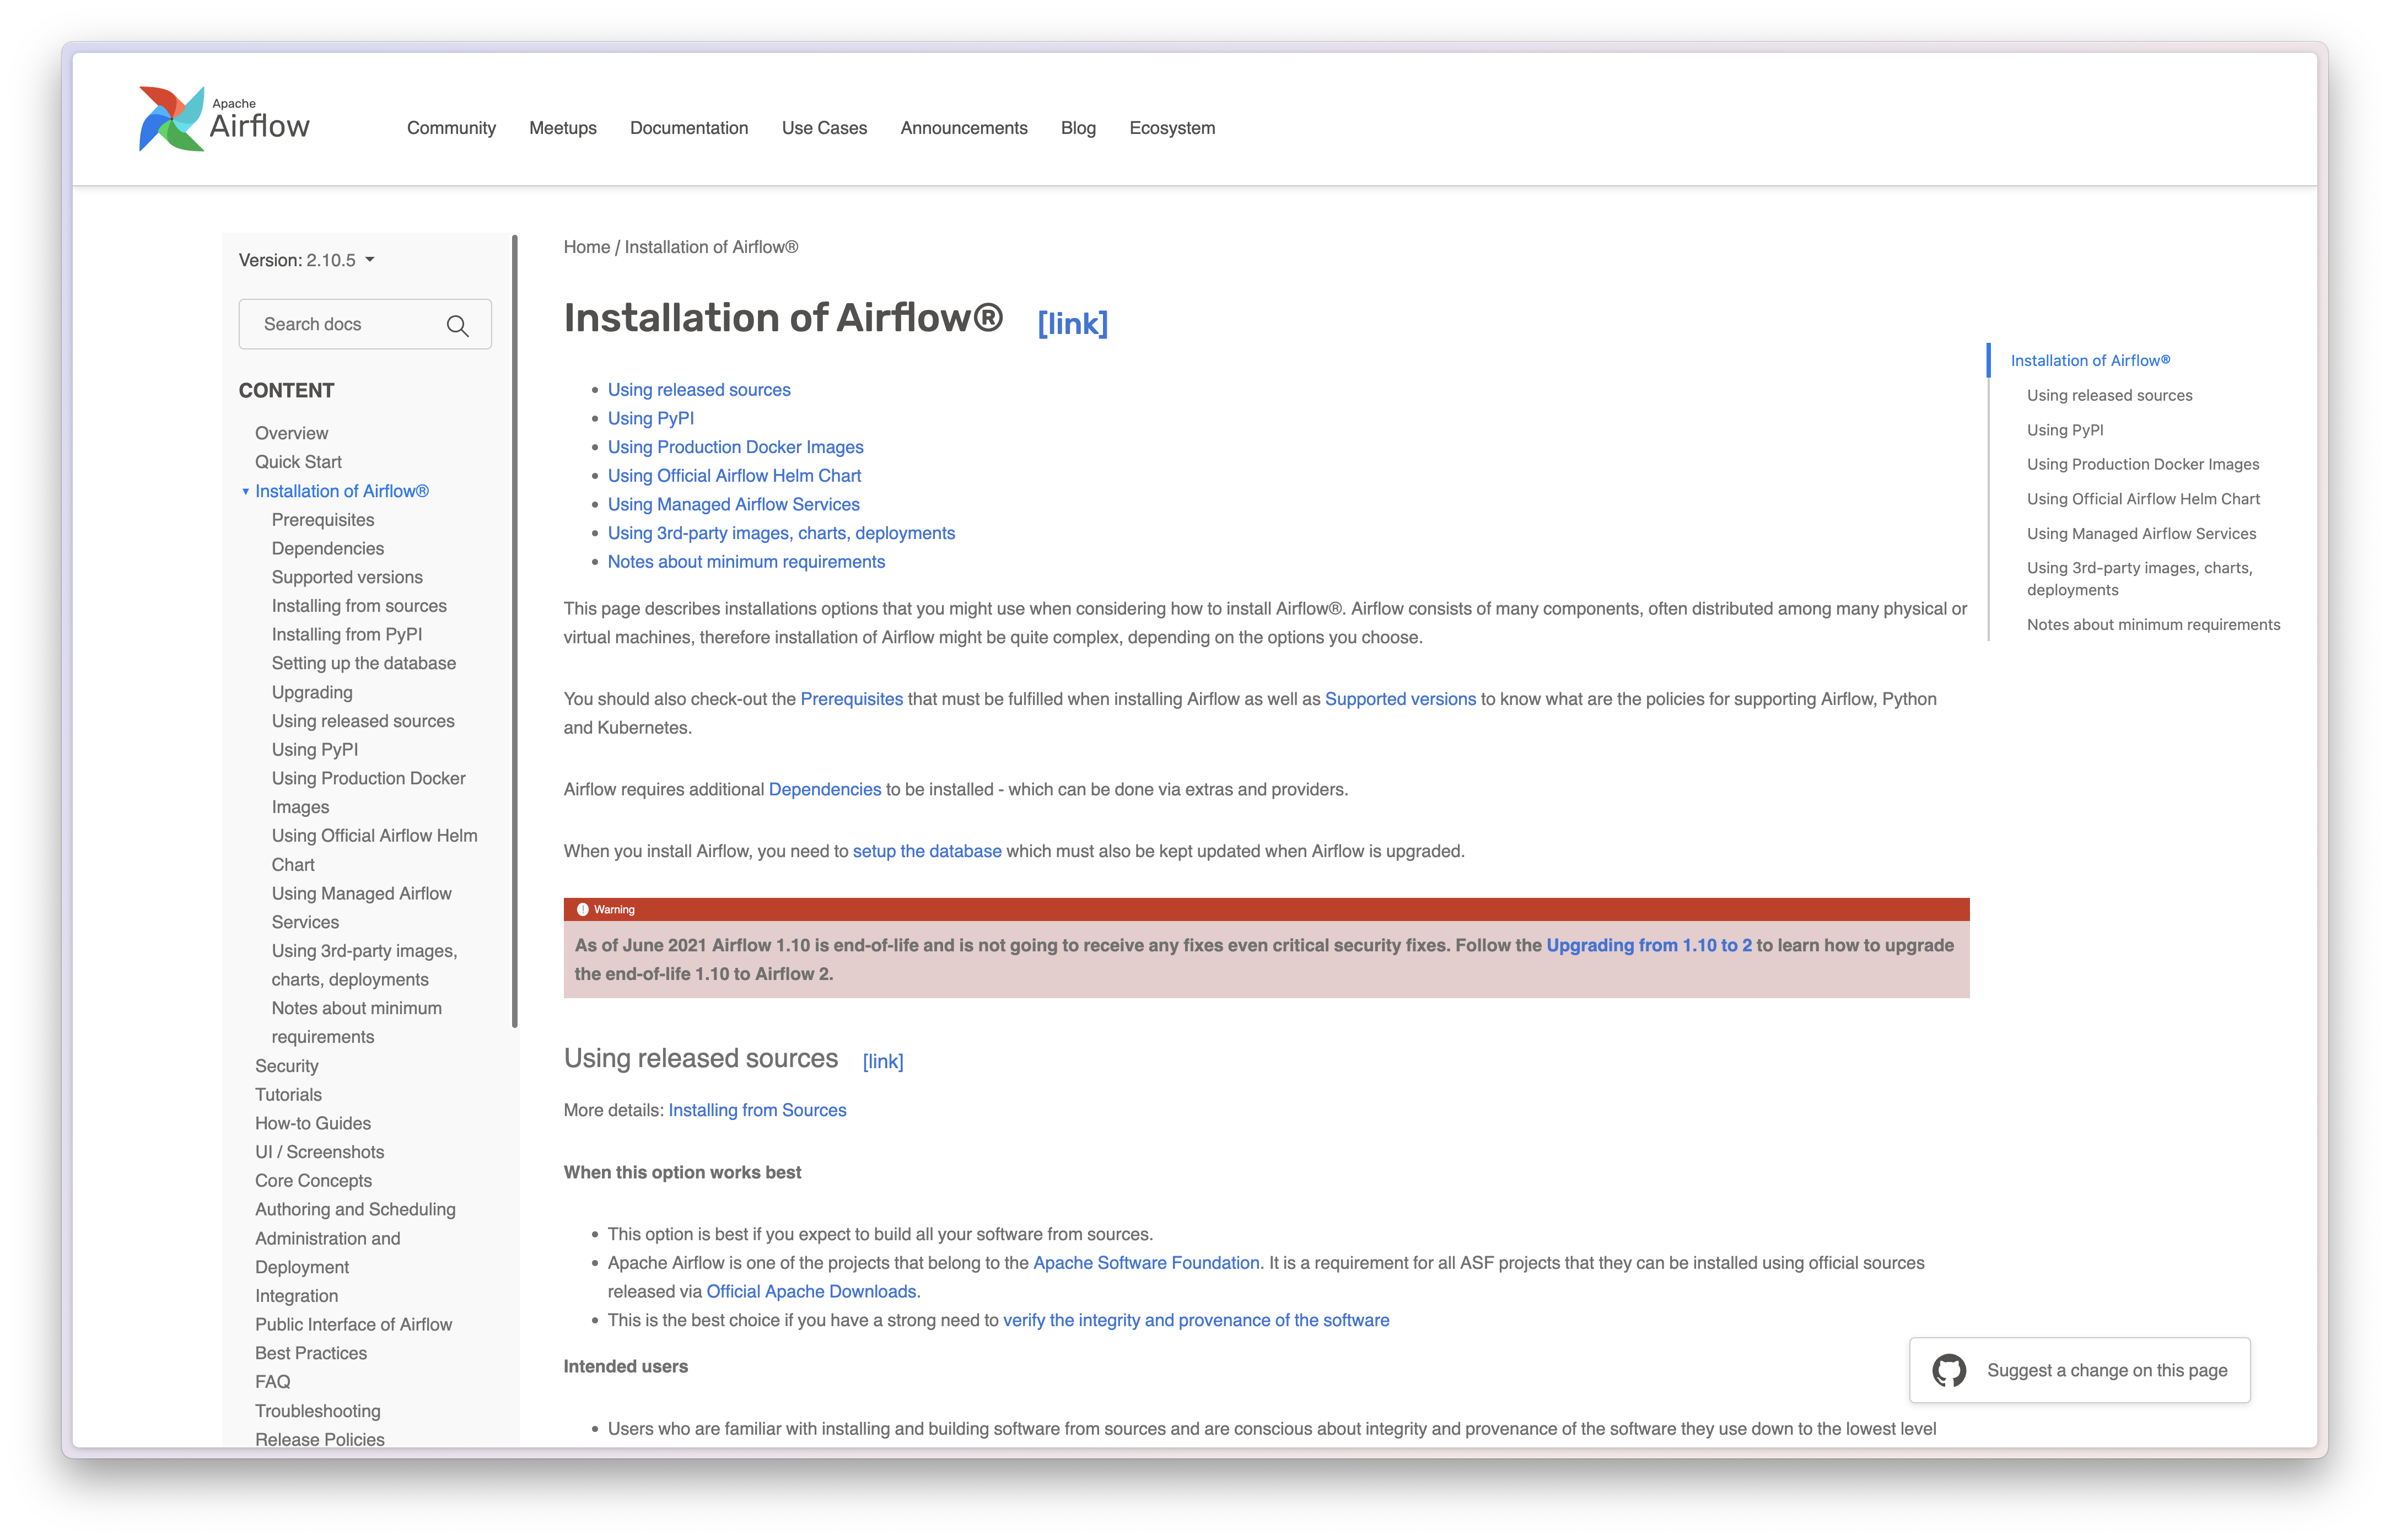Open Meetups in top navigation
Screen dimensions: 2390x1540
click(563, 128)
